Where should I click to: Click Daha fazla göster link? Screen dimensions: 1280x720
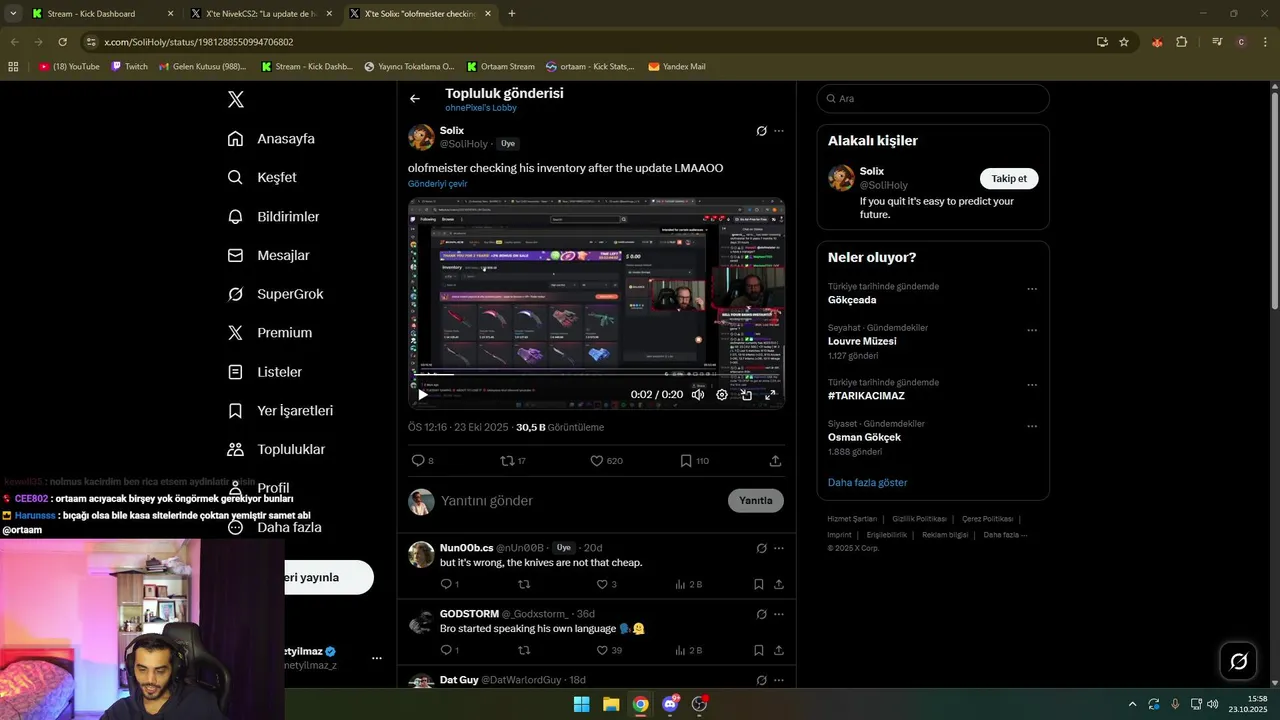pos(867,483)
